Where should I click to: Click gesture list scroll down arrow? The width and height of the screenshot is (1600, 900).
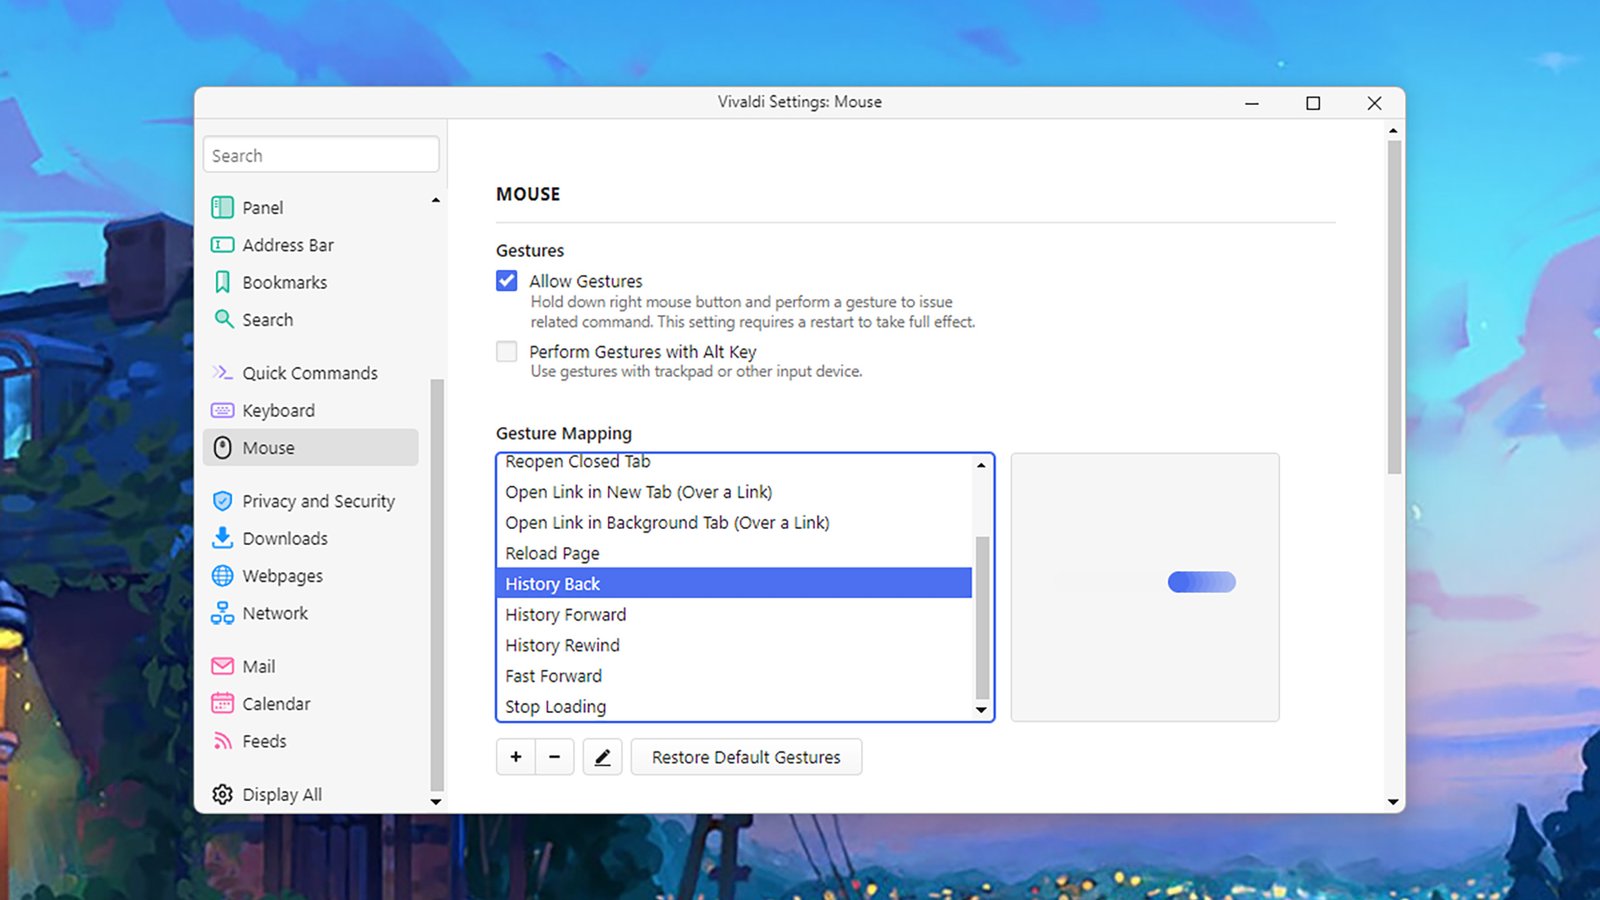pos(981,710)
